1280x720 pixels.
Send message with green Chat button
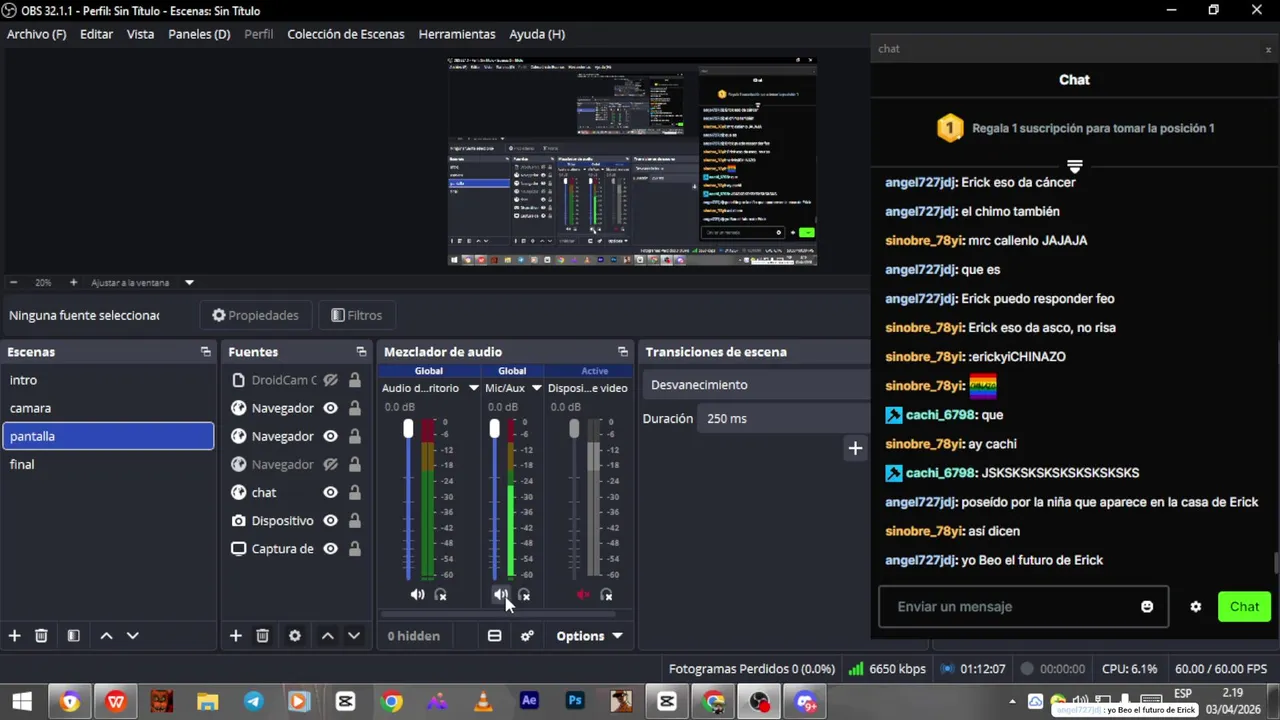coord(1244,607)
